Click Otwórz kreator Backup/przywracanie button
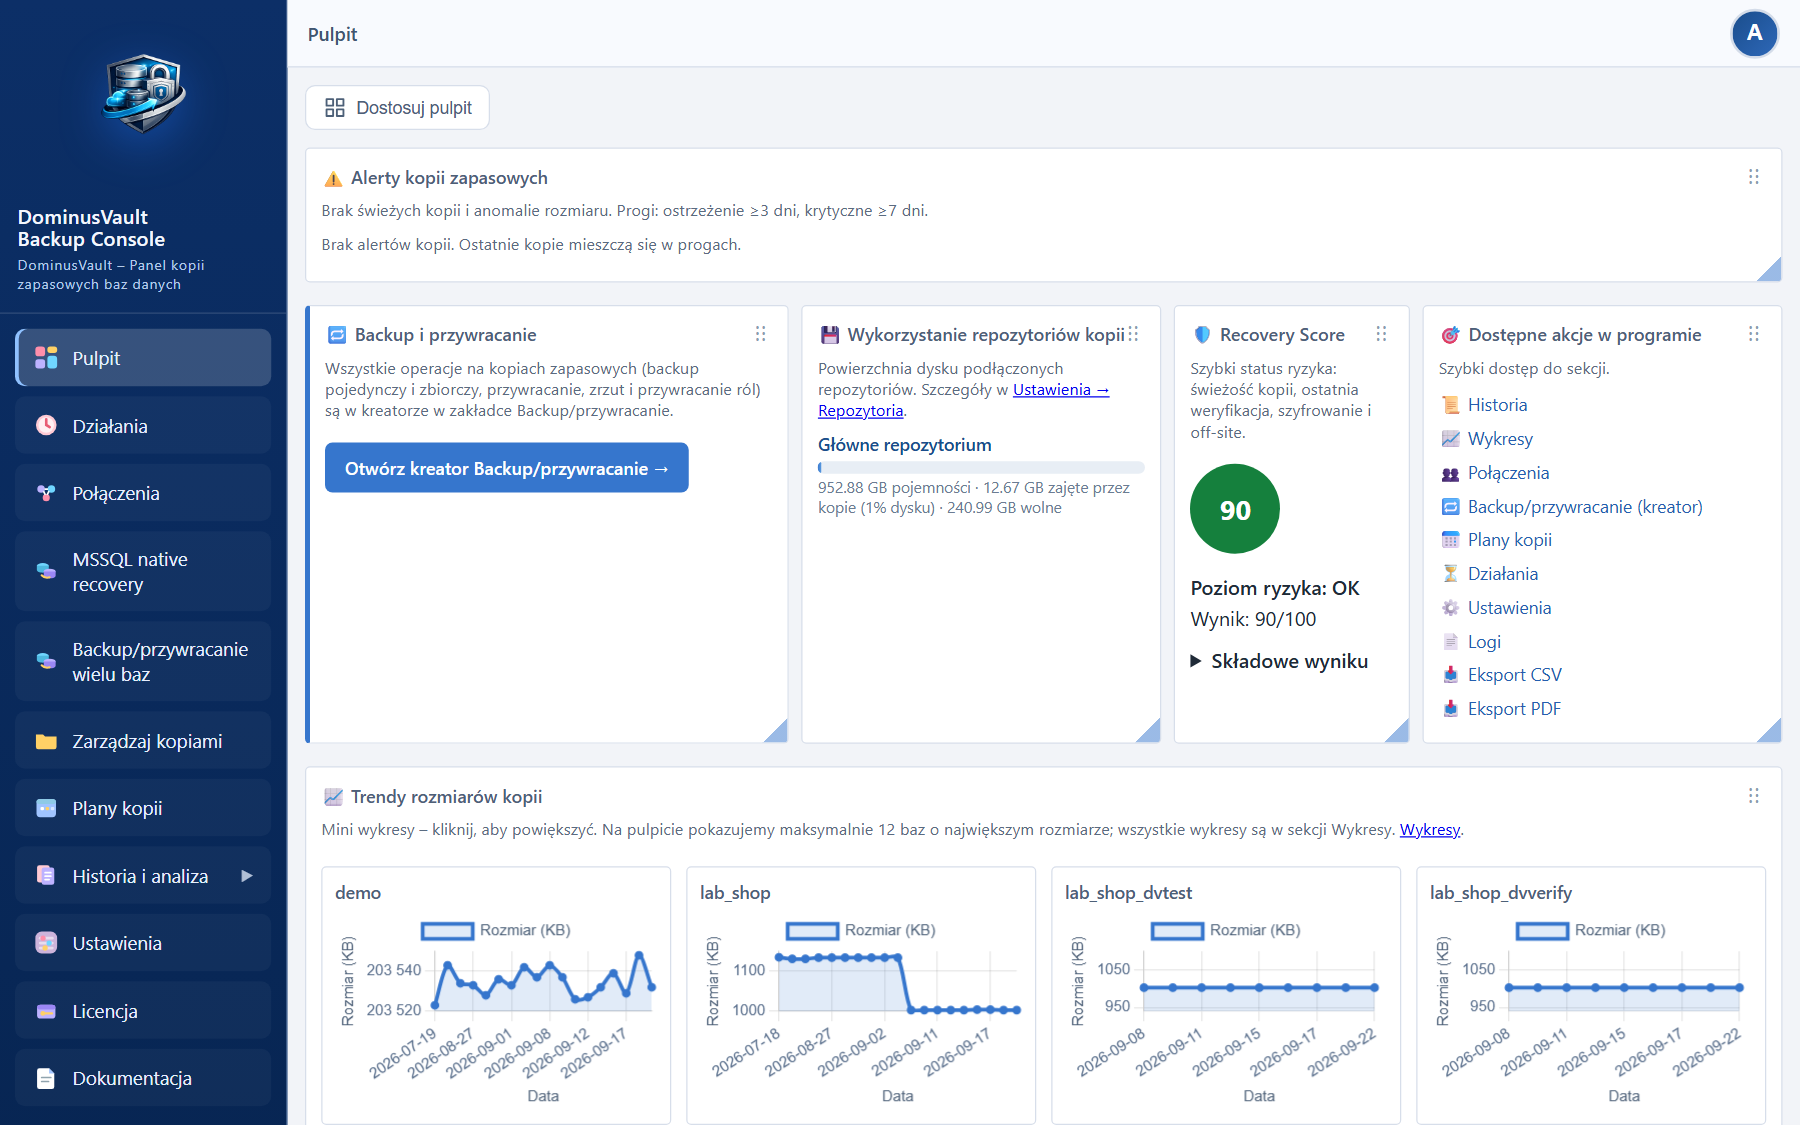The image size is (1800, 1125). pyautogui.click(x=507, y=468)
